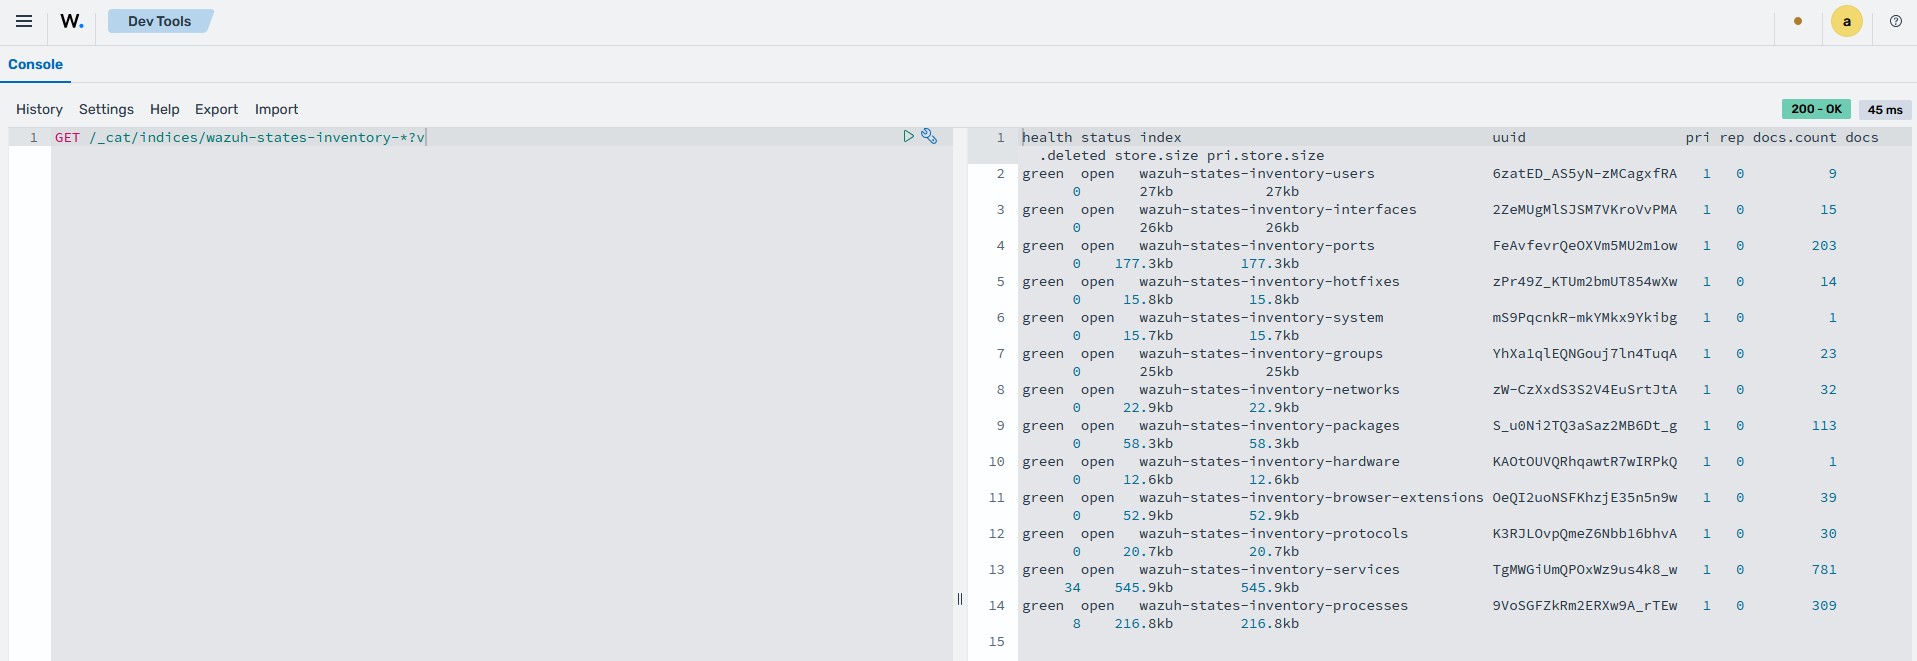Click uuid OeQI2uoNSFKhzjE35n5n9w
The image size is (1917, 661).
1585,497
